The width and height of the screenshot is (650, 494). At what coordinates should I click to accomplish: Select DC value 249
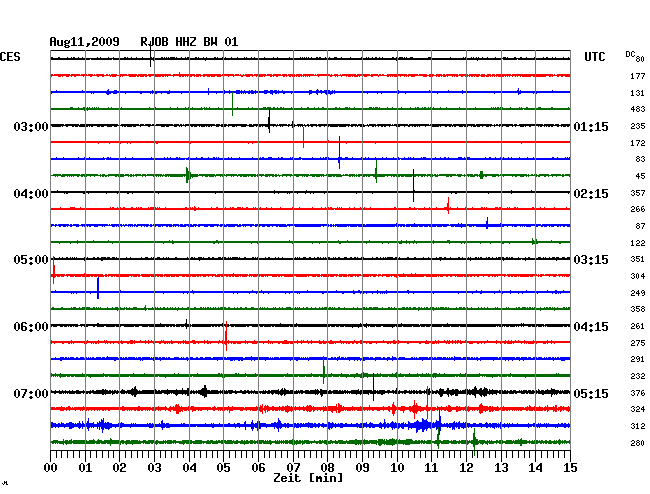click(x=638, y=293)
